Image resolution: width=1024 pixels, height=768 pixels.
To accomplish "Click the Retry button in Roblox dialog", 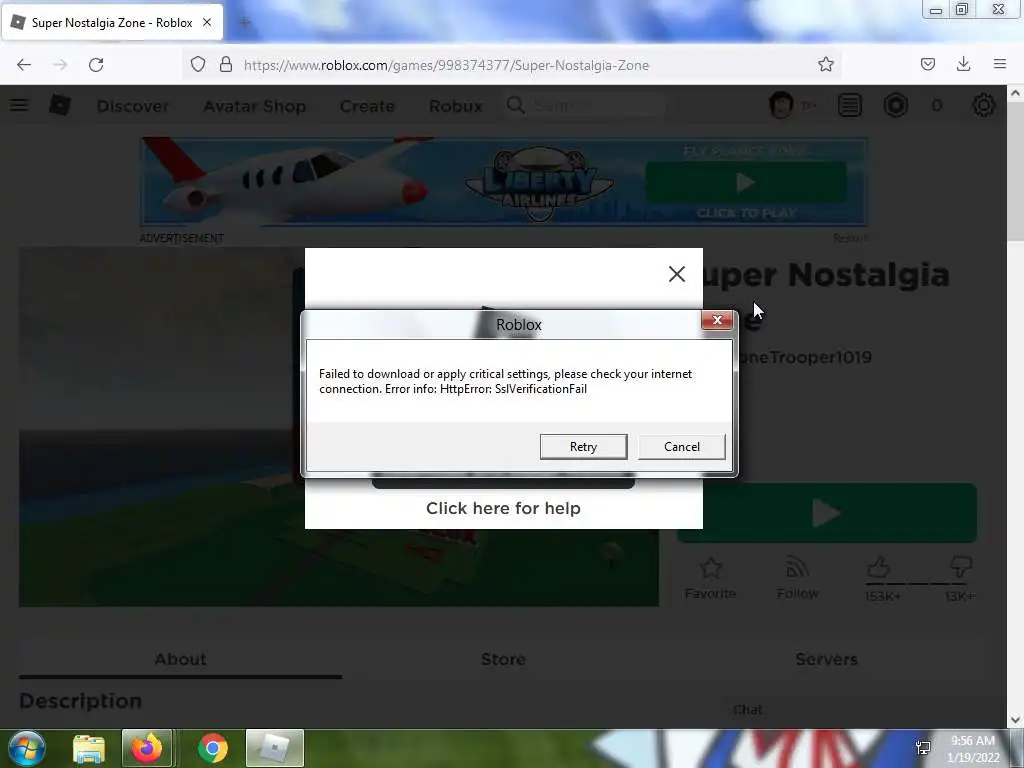I will pos(583,447).
